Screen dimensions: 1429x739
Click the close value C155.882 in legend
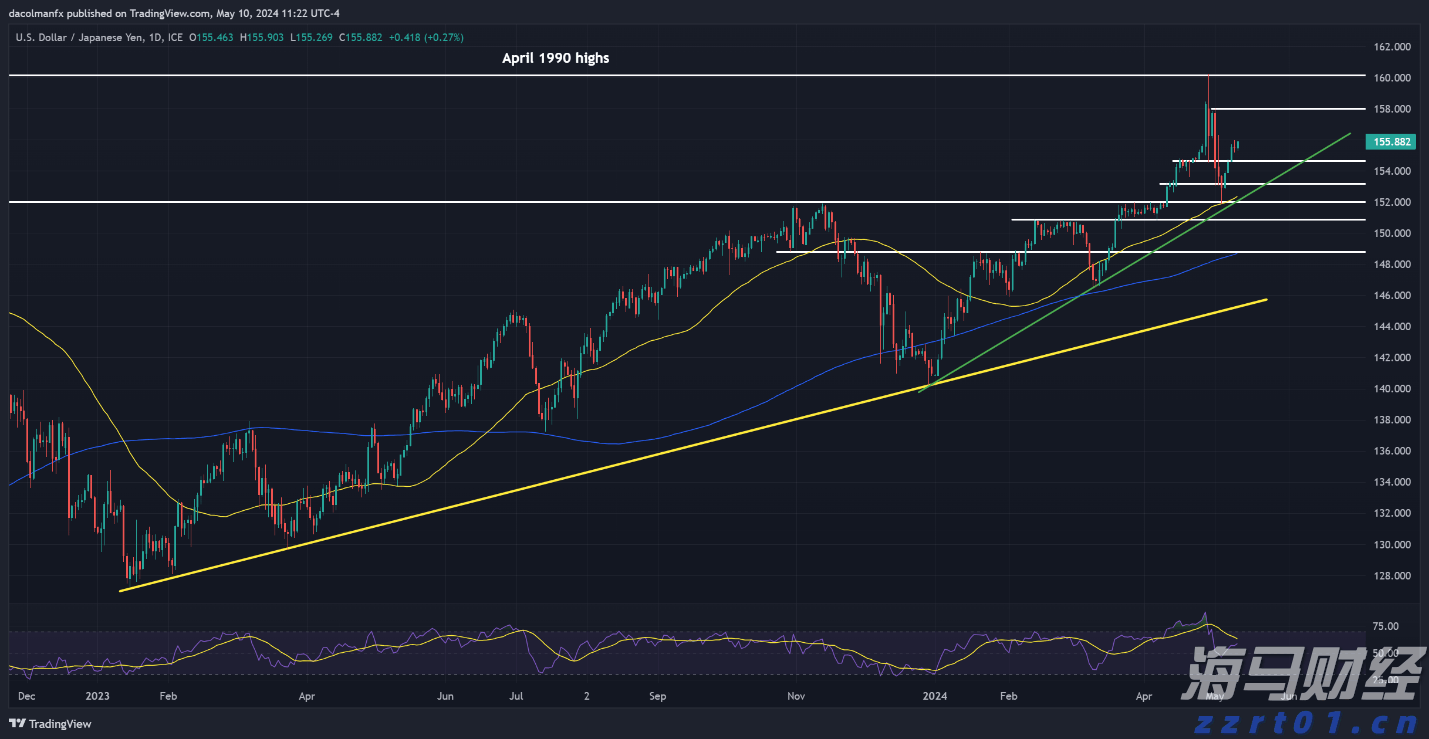(x=360, y=37)
